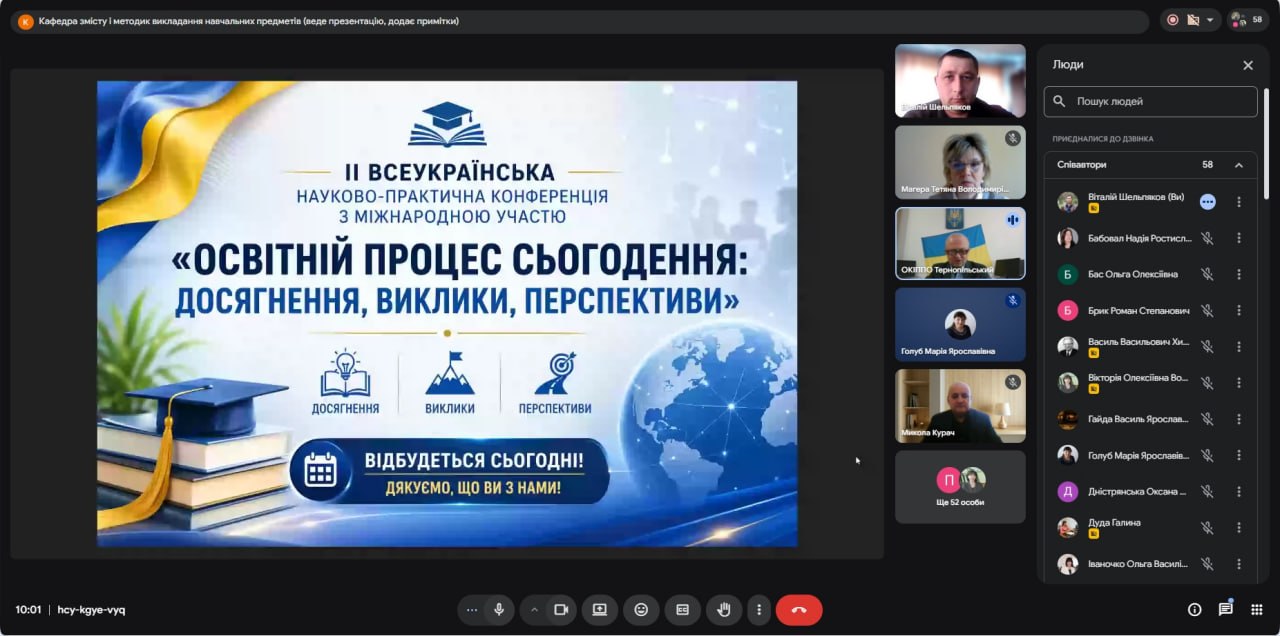Open the activities grid icon
1280x636 pixels.
pyautogui.click(x=1256, y=609)
